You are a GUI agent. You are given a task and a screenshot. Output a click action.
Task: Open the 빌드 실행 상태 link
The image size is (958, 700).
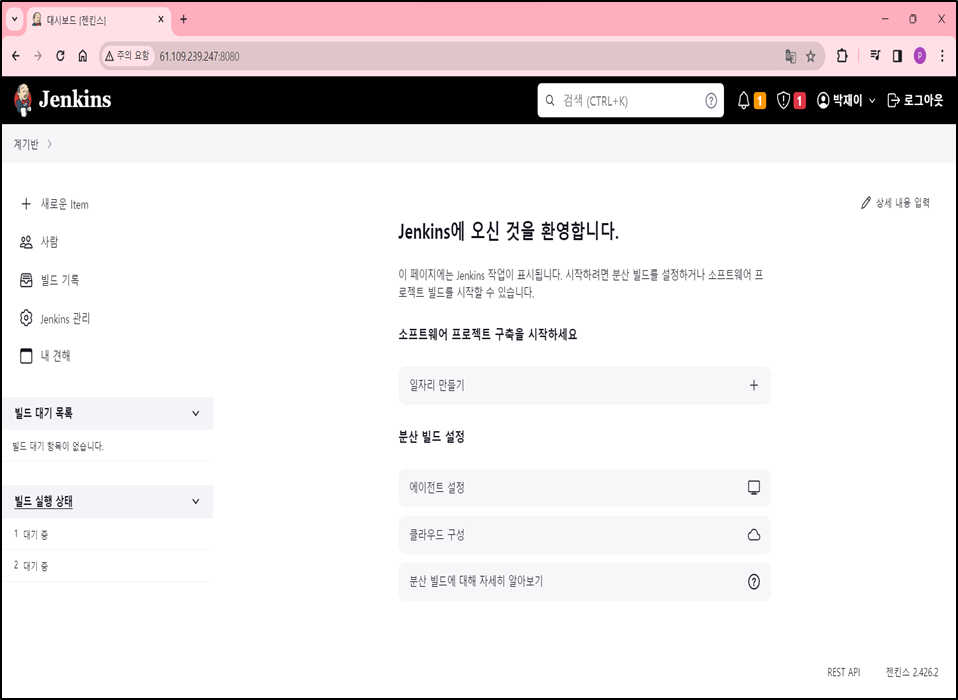43,501
